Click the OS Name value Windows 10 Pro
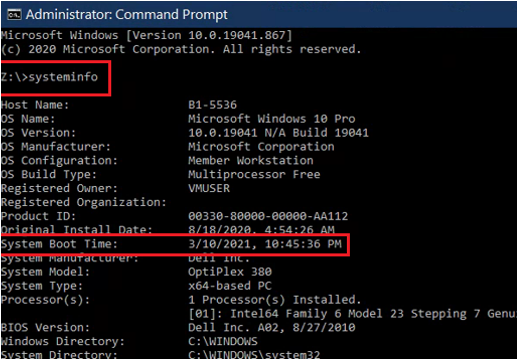This screenshot has width=518, height=360. tap(272, 119)
